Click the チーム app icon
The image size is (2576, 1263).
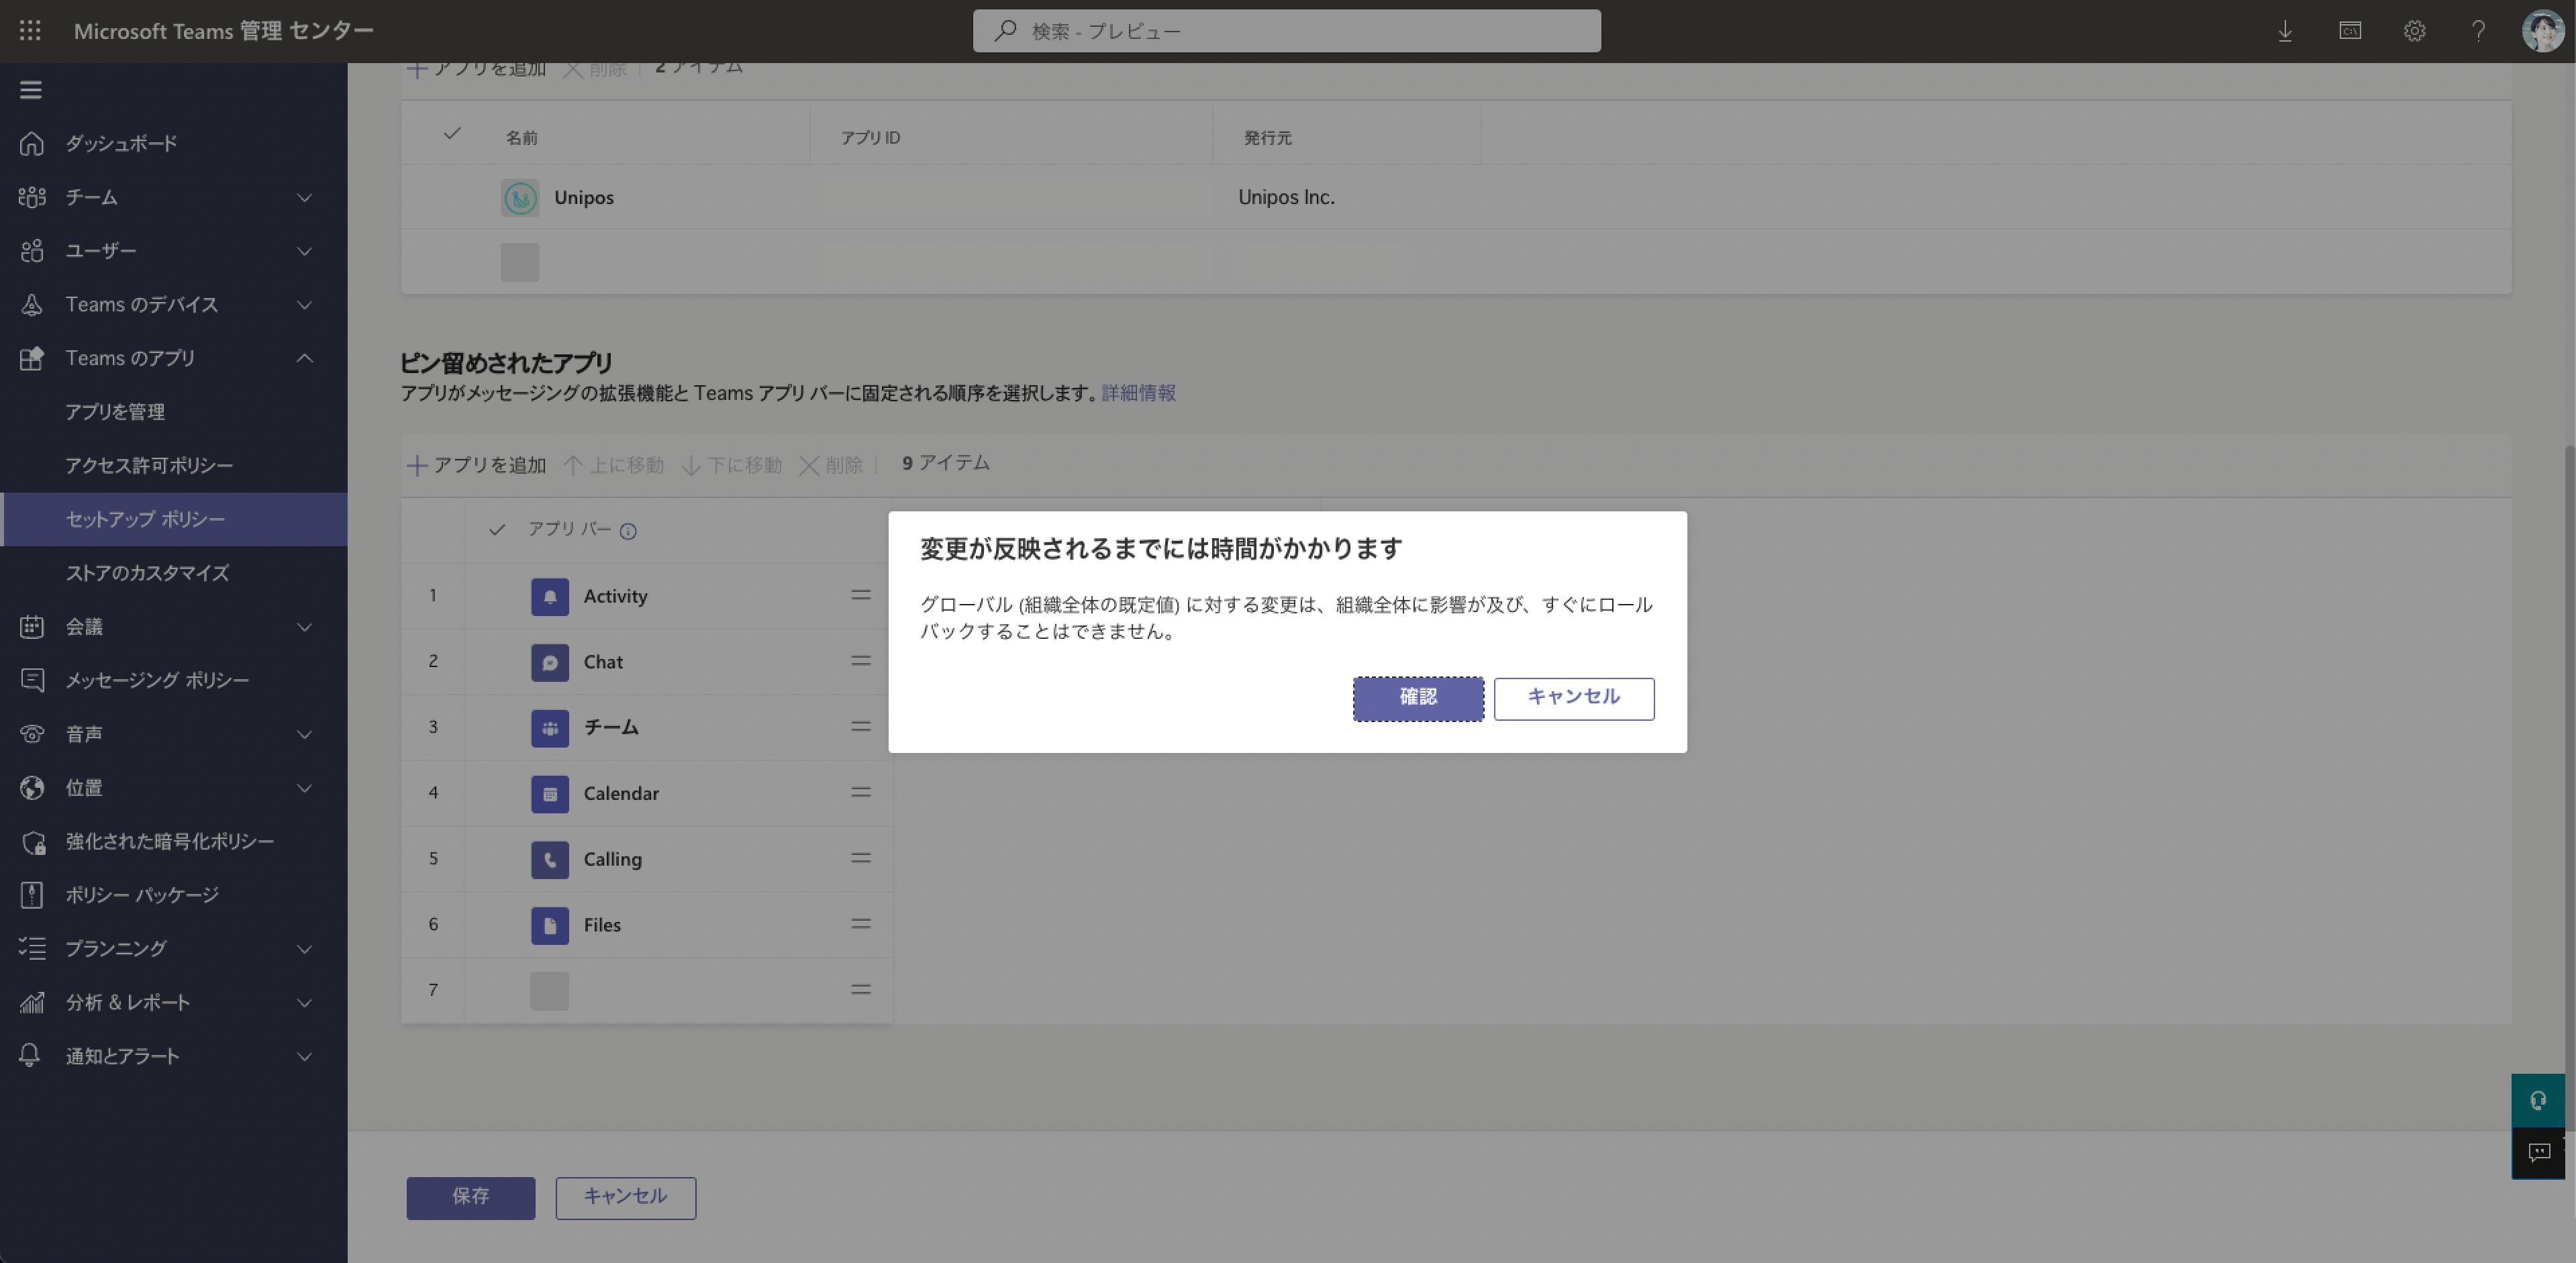point(550,728)
